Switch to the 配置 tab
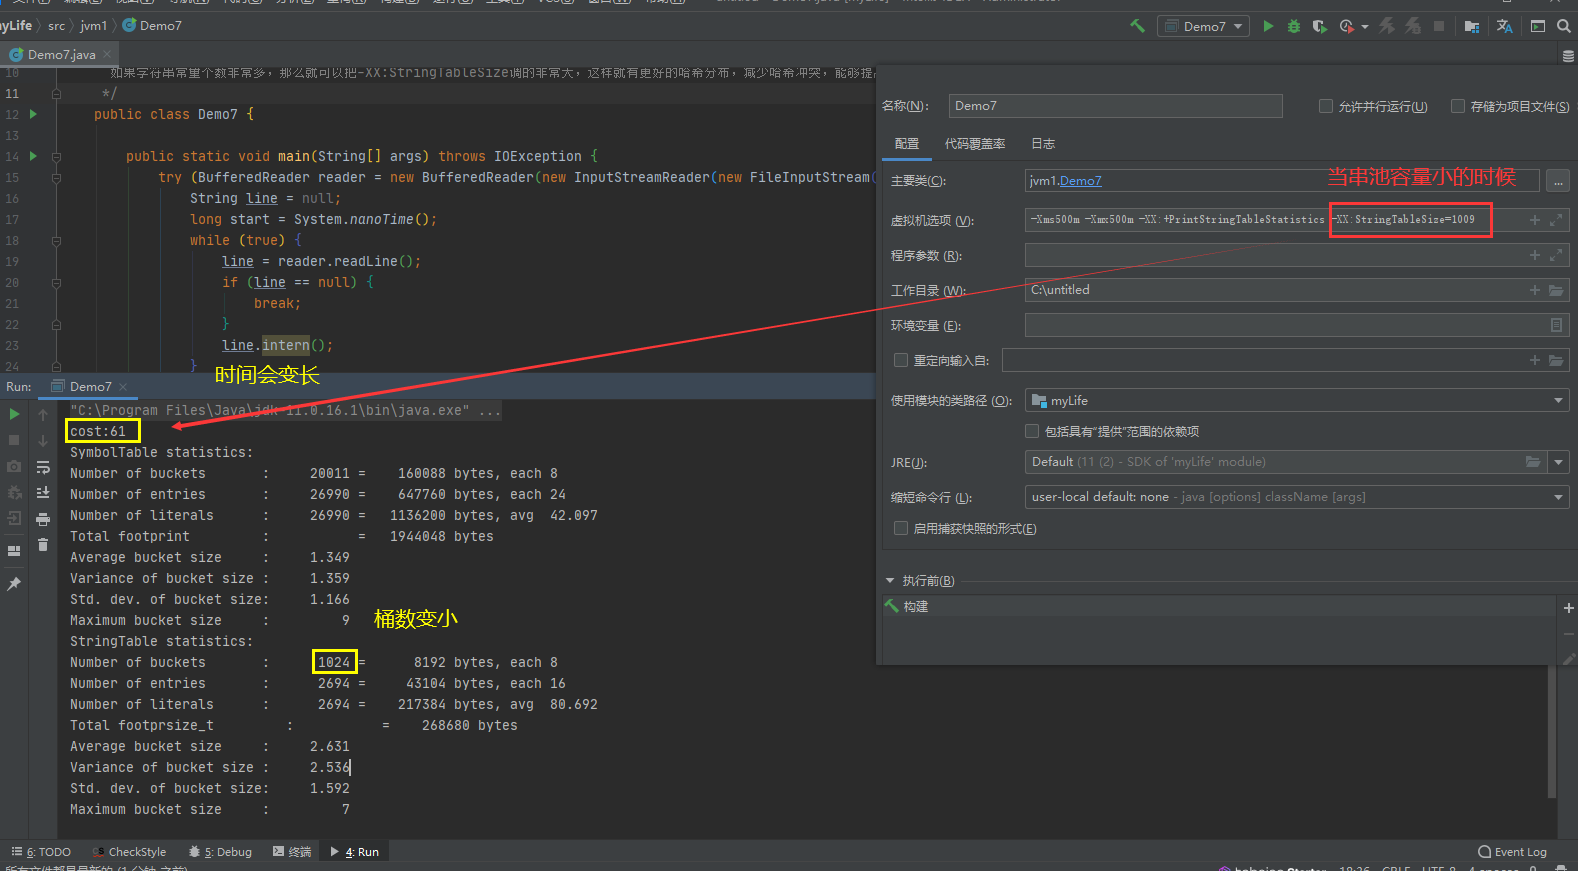 click(907, 144)
